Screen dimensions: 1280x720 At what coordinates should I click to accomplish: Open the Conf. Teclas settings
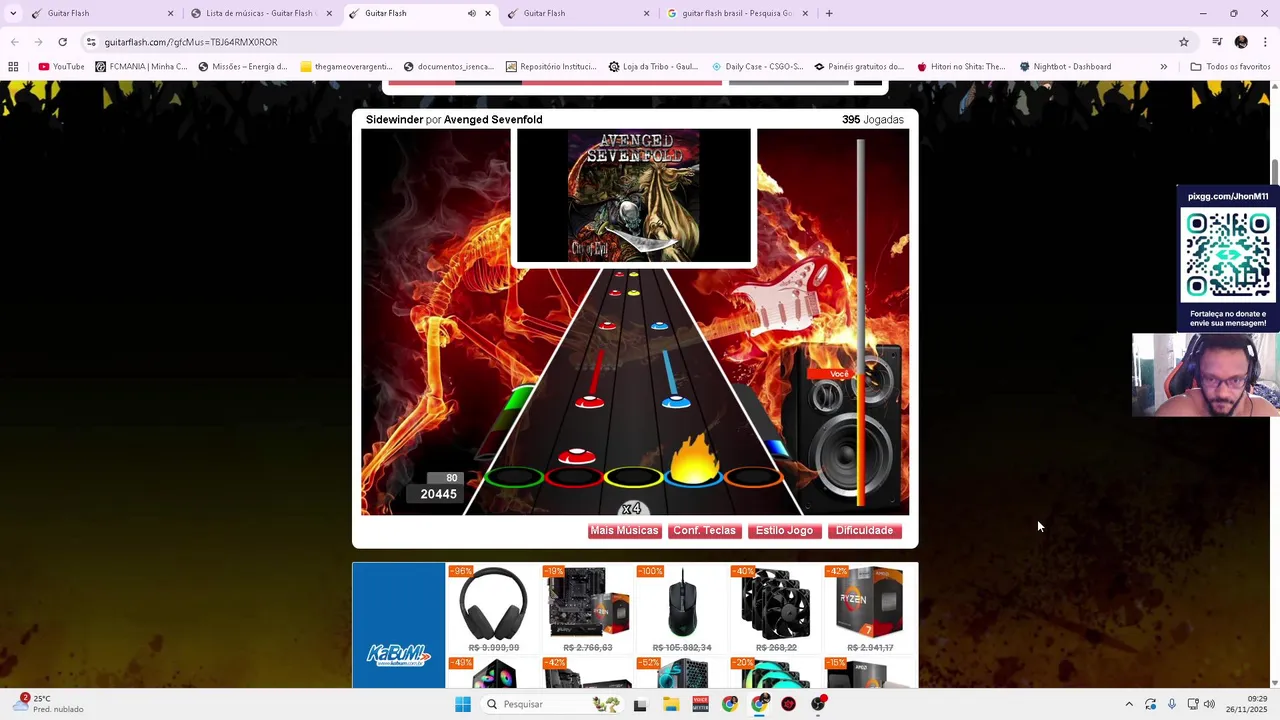click(x=704, y=531)
